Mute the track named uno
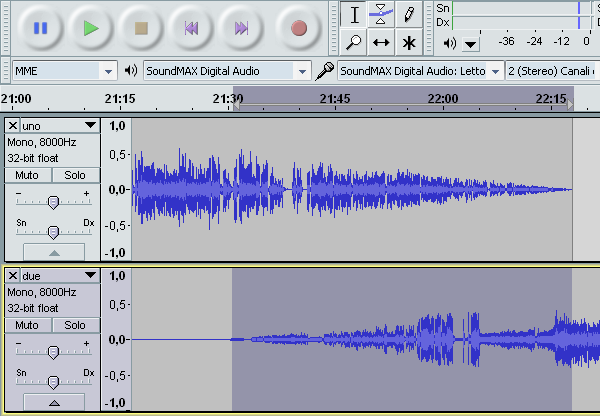Image resolution: width=600 pixels, height=416 pixels. pos(26,175)
